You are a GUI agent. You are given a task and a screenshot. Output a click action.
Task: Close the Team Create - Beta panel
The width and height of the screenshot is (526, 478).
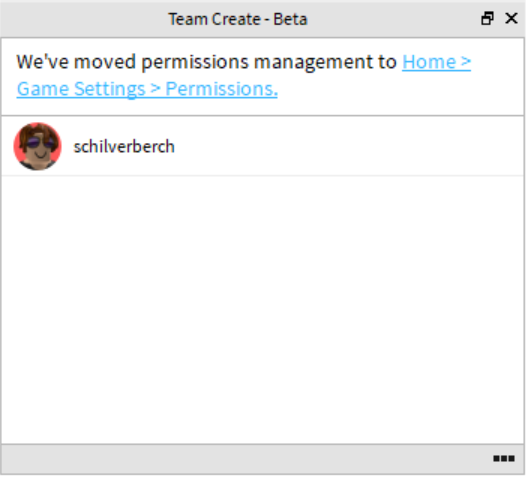511,18
